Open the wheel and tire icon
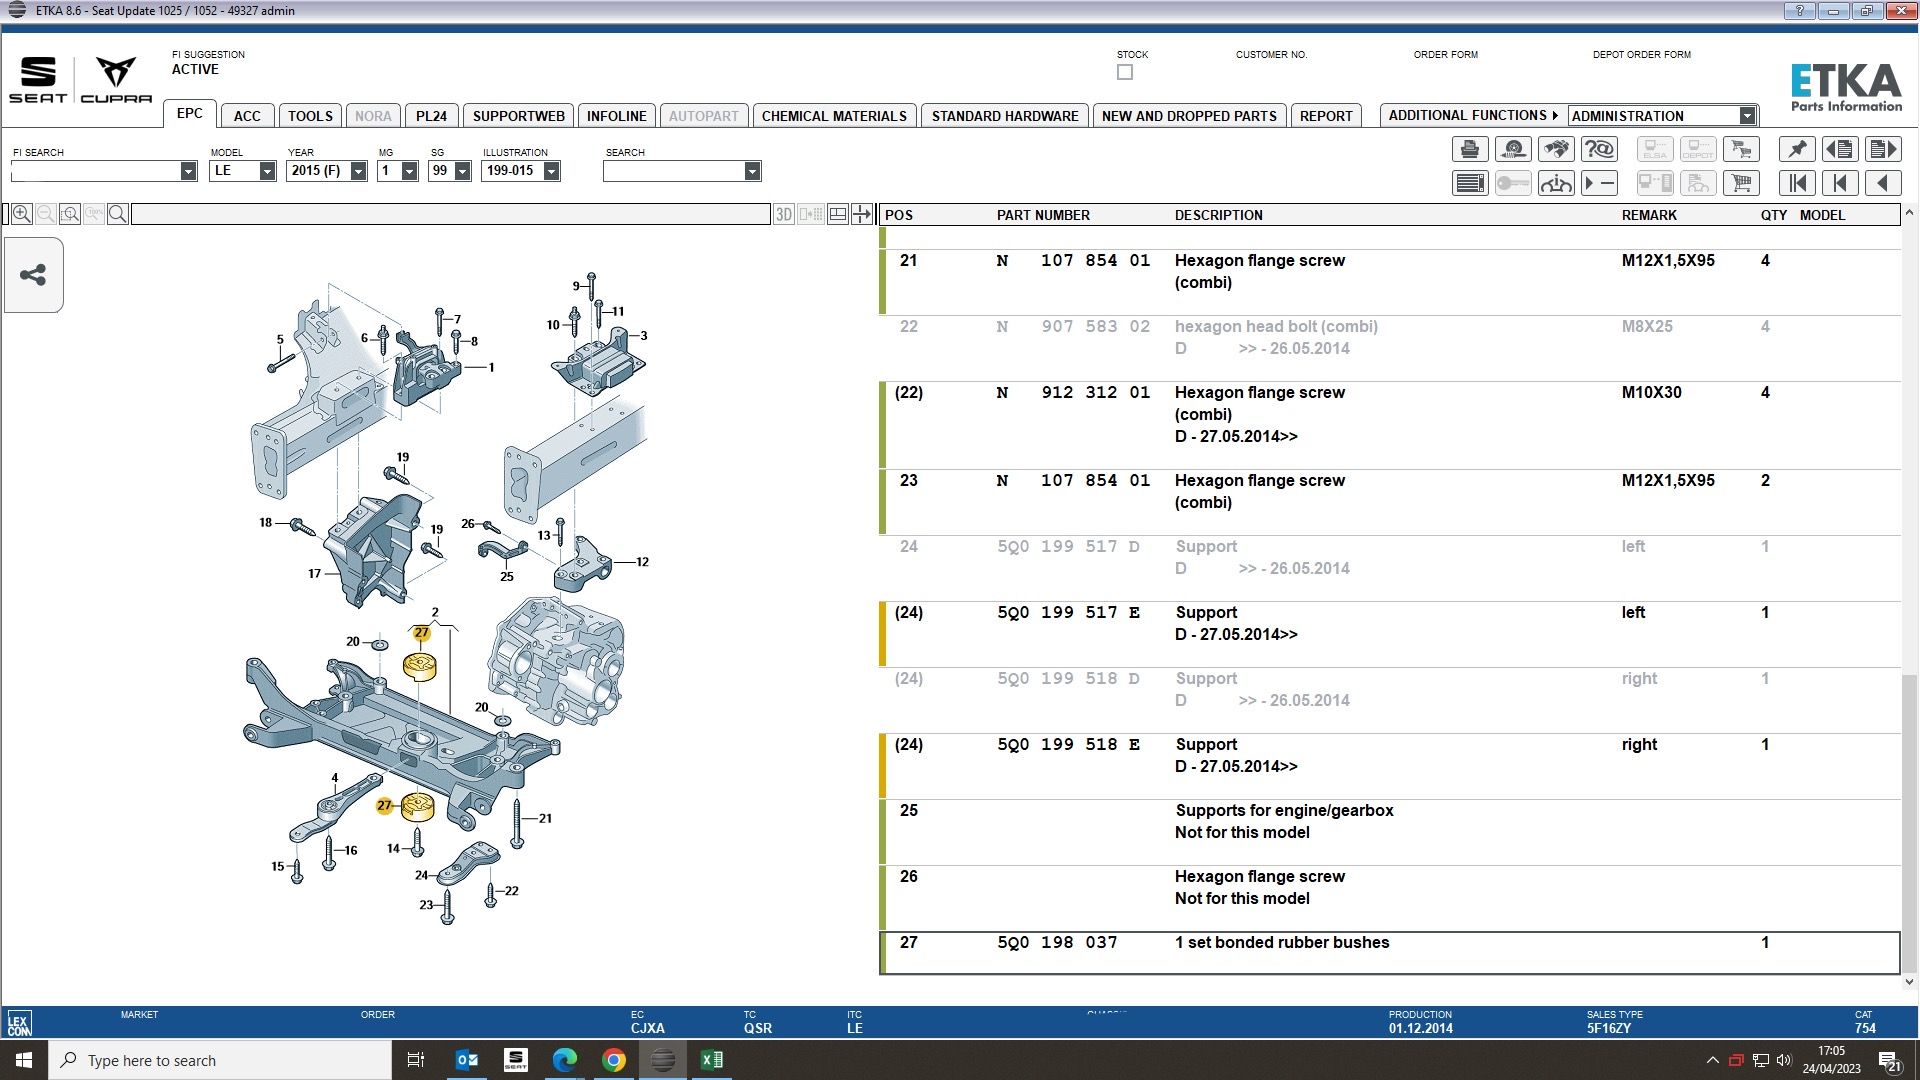The image size is (1920, 1080). click(x=1513, y=150)
